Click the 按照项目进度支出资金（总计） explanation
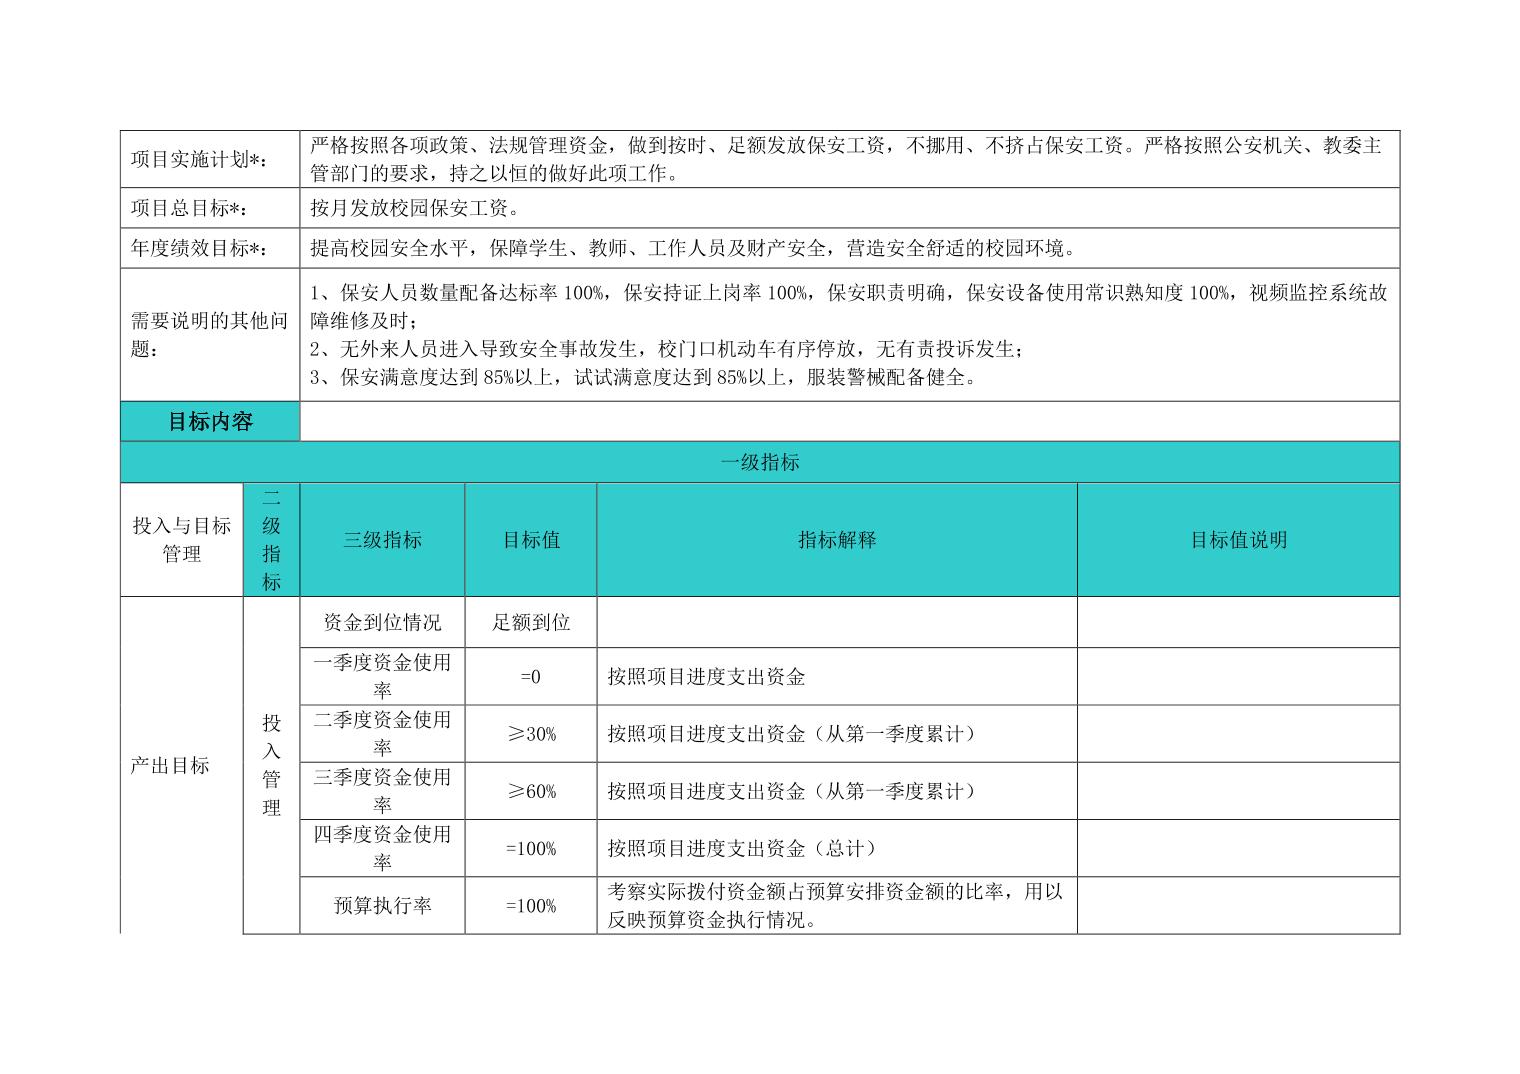Image resolution: width=1520 pixels, height=1074 pixels. (745, 848)
